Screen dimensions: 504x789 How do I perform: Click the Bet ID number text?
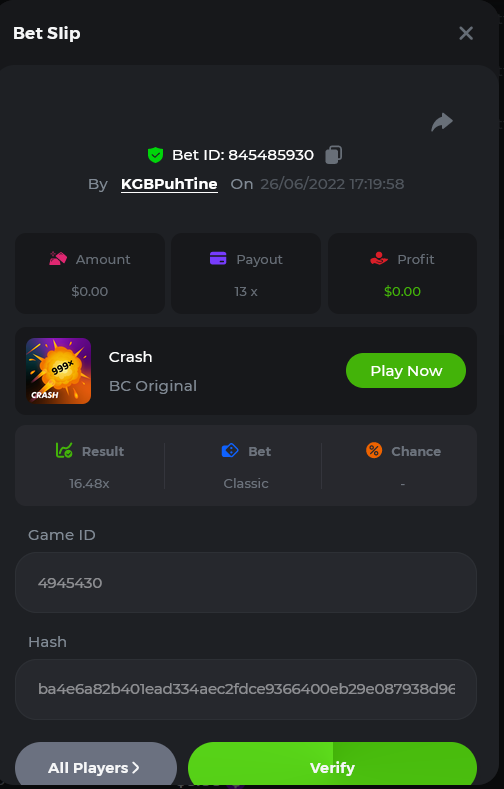point(271,155)
